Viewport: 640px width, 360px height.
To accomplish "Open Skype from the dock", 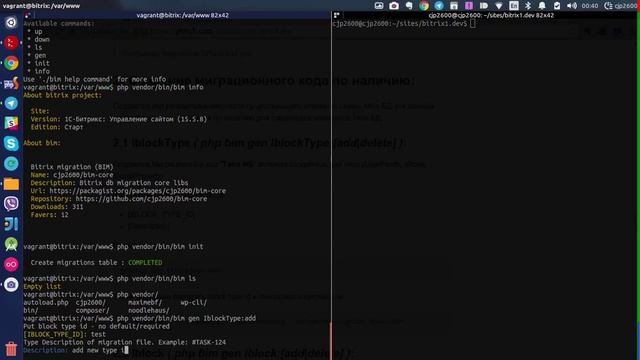I will (x=11, y=143).
